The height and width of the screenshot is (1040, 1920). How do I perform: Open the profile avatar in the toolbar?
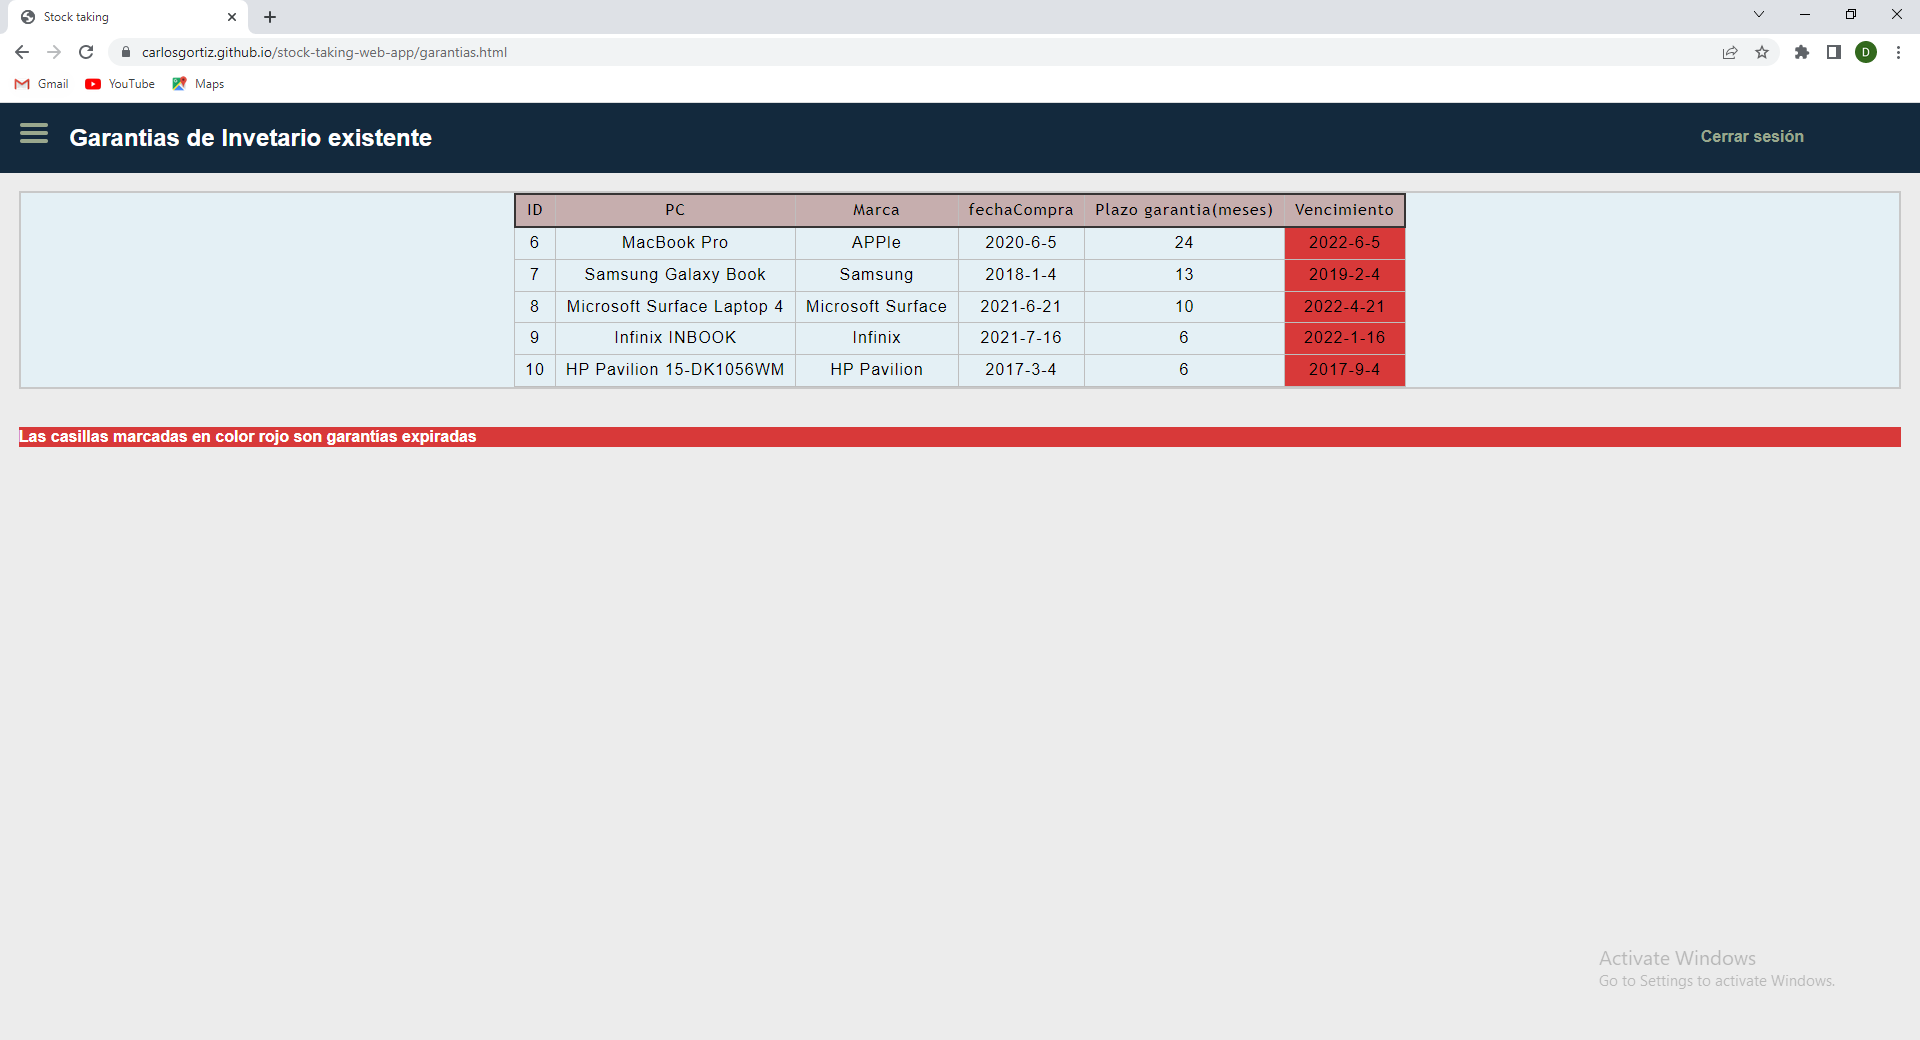pyautogui.click(x=1868, y=52)
